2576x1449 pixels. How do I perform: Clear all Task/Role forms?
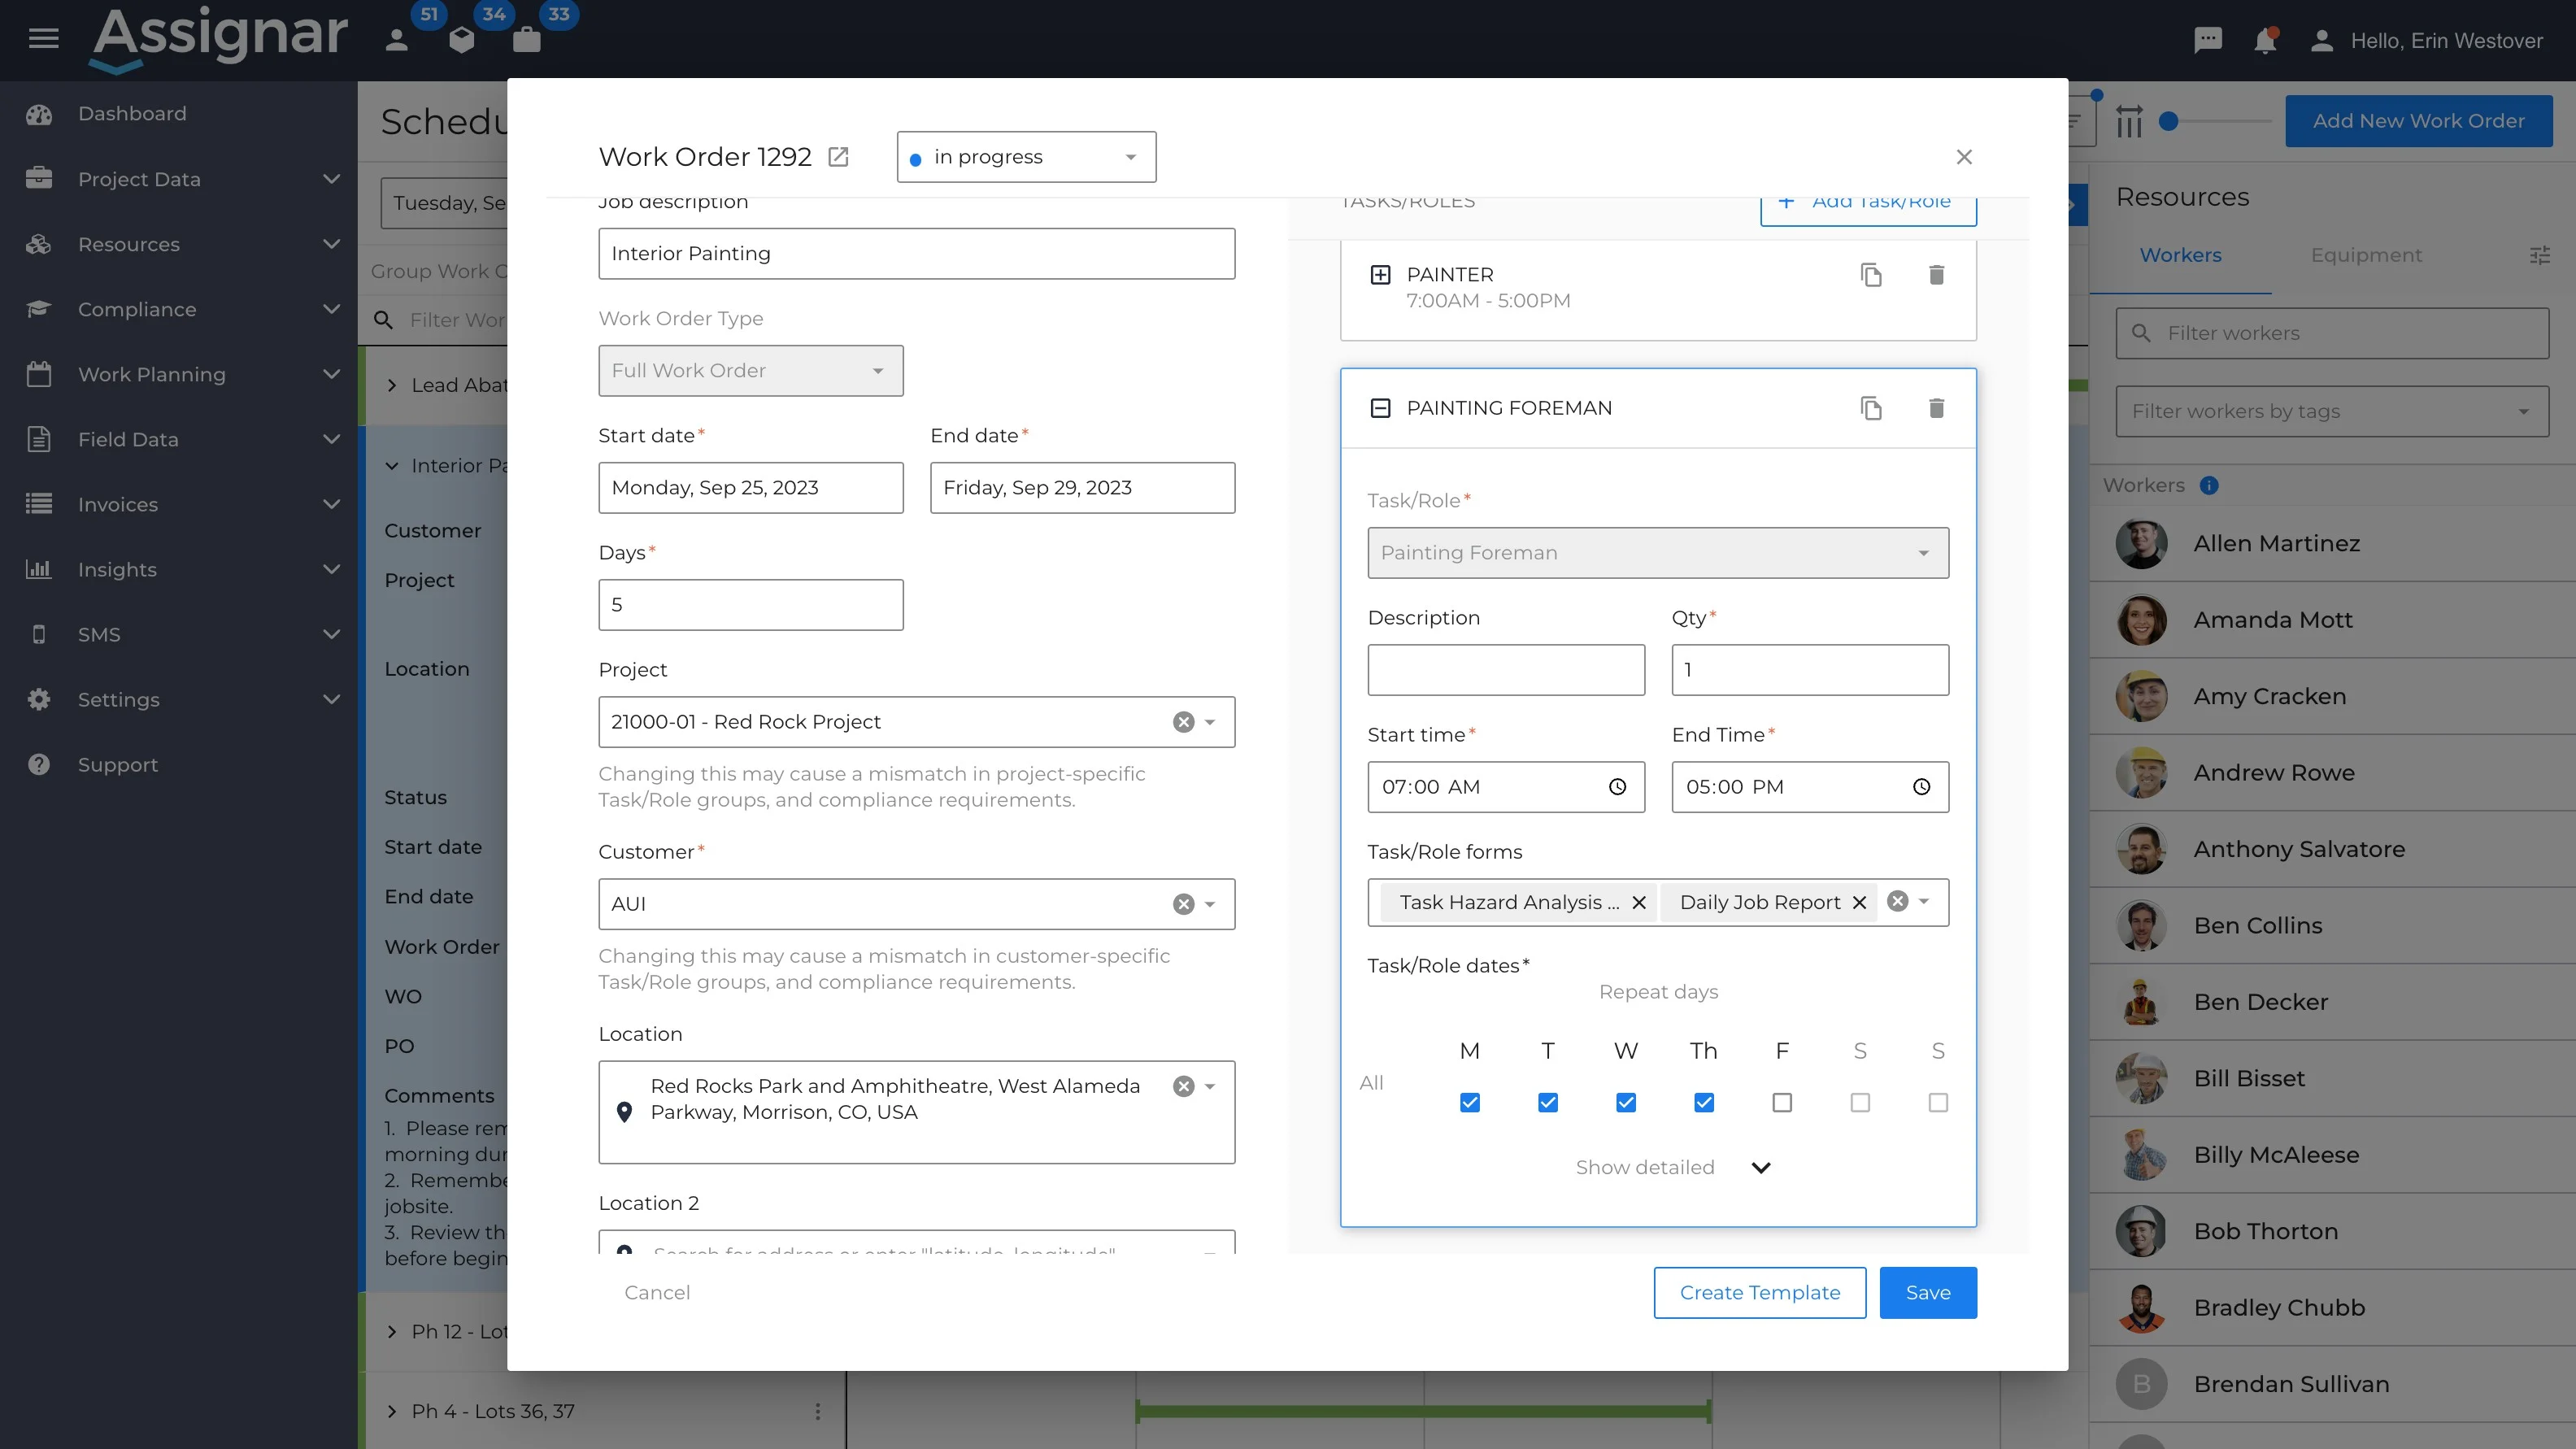tap(1897, 901)
